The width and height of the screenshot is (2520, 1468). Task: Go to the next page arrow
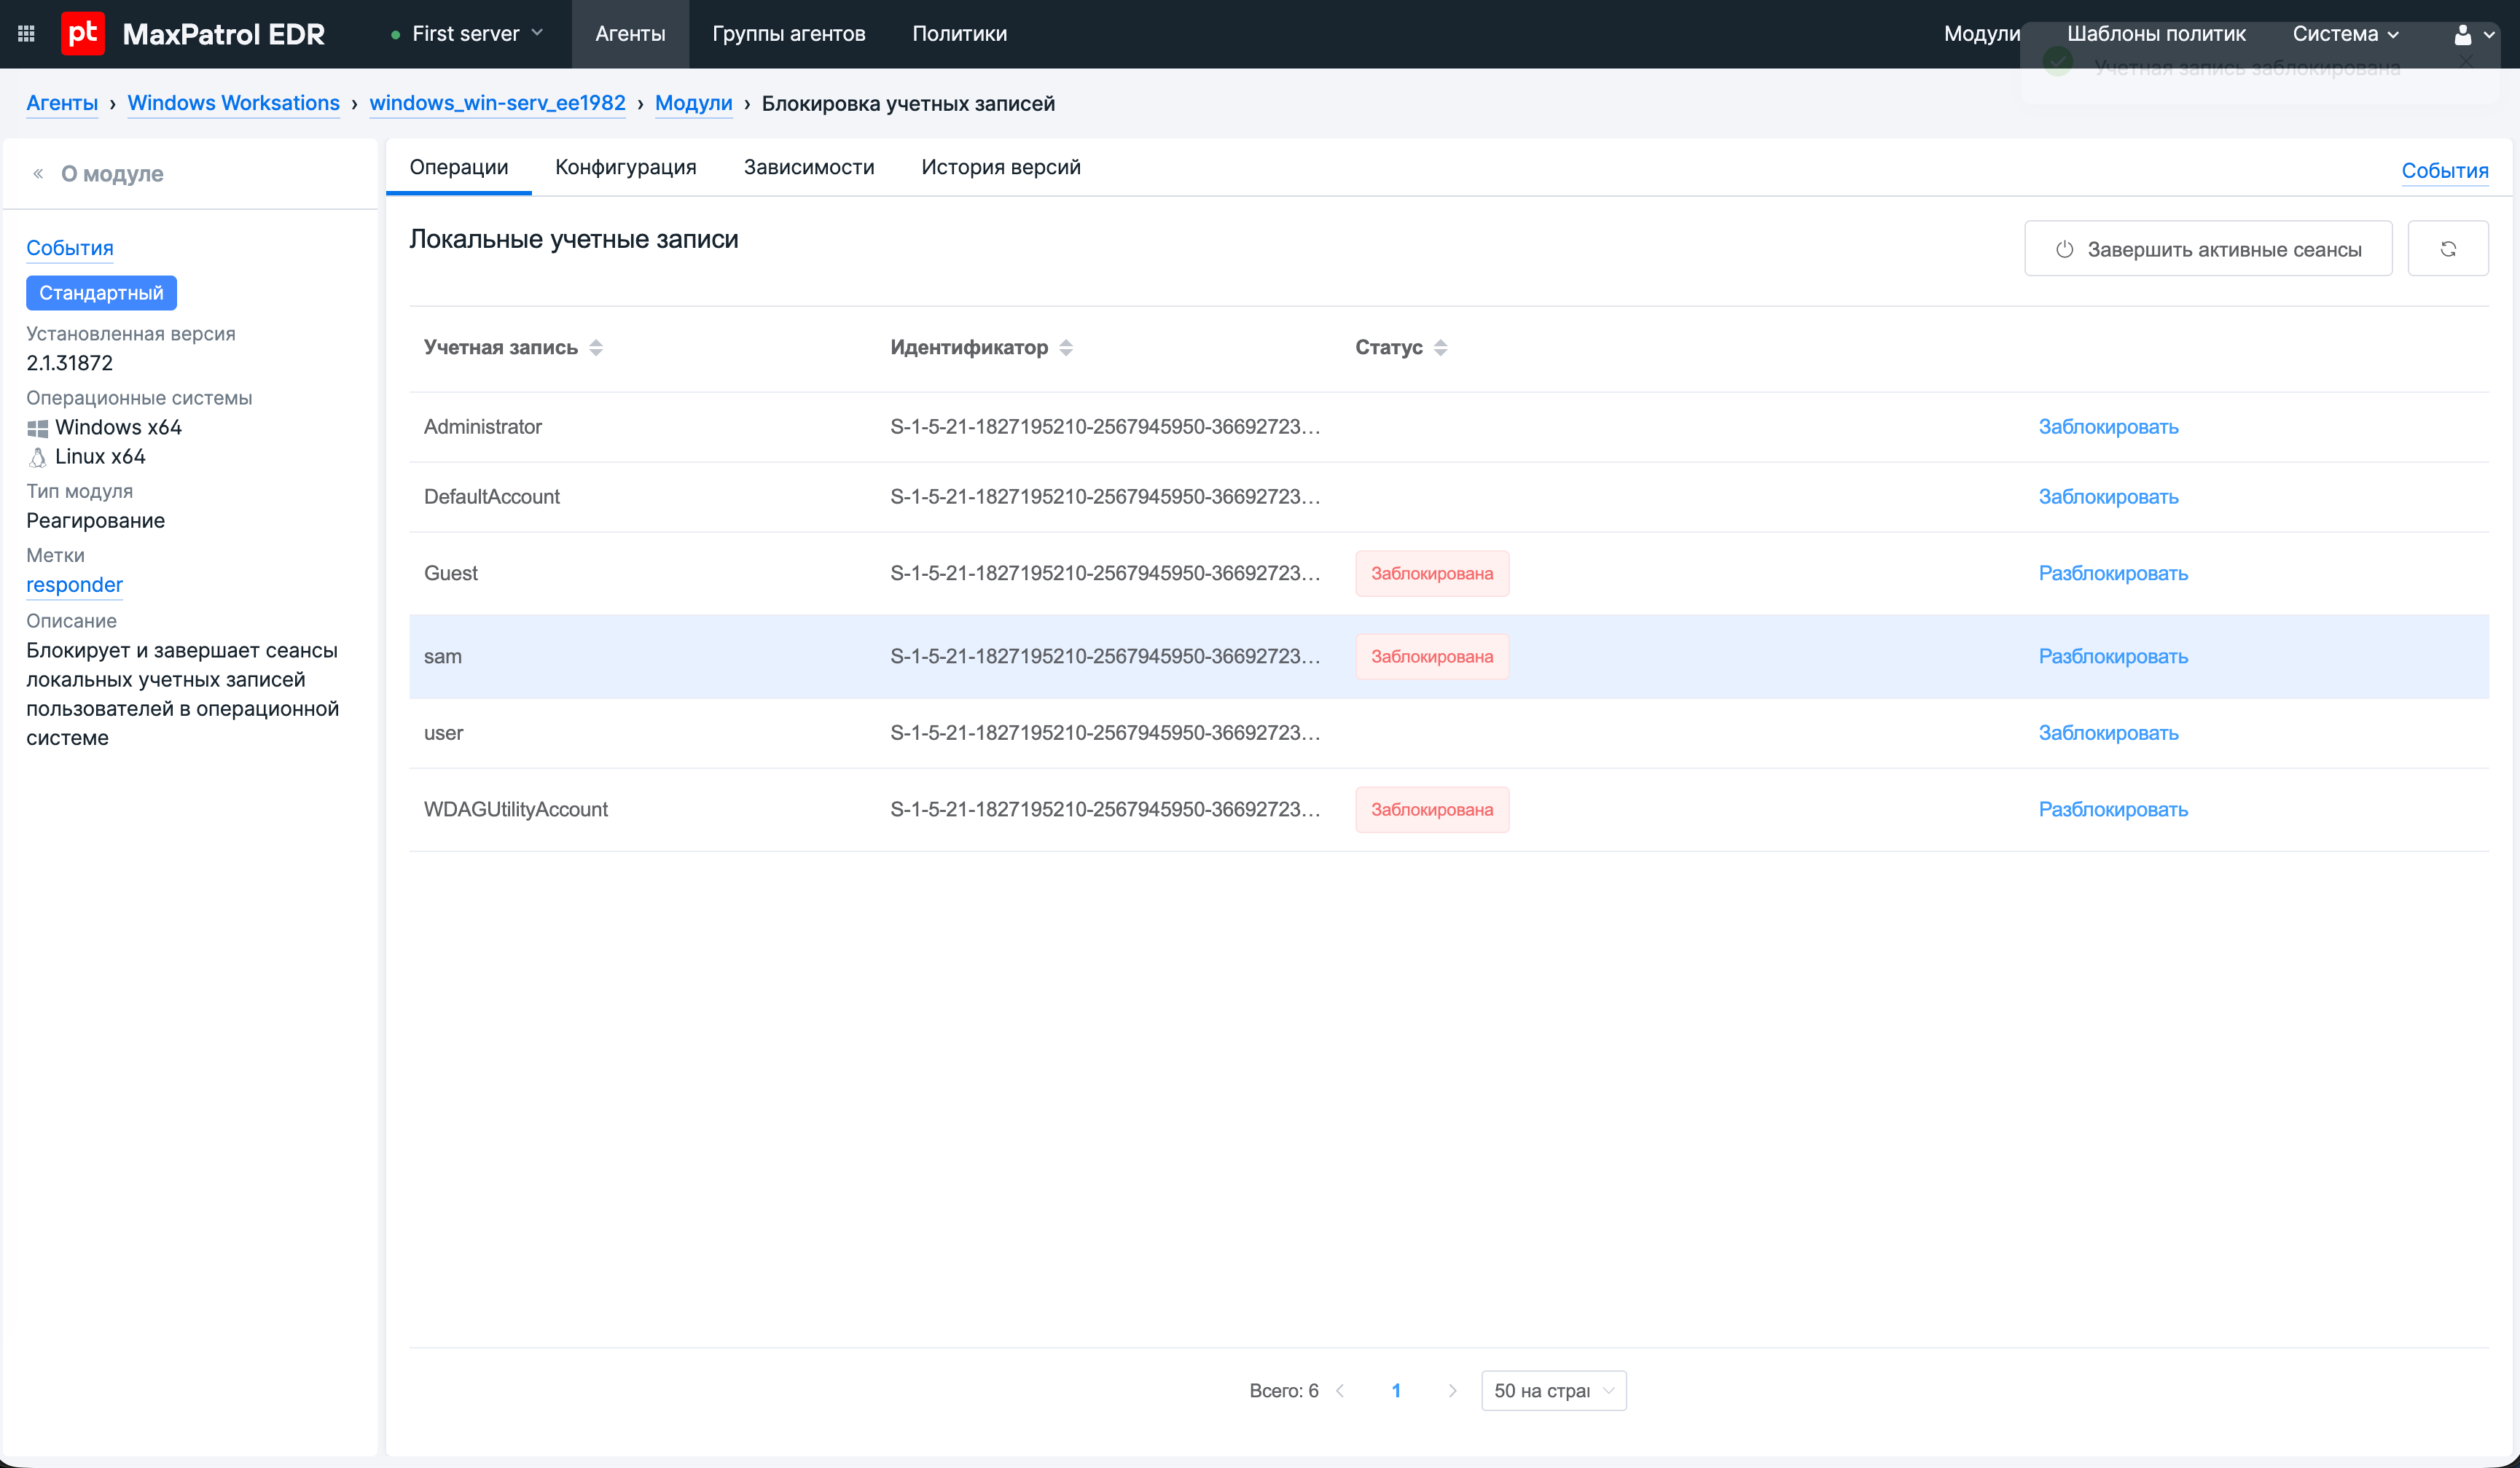coord(1452,1391)
